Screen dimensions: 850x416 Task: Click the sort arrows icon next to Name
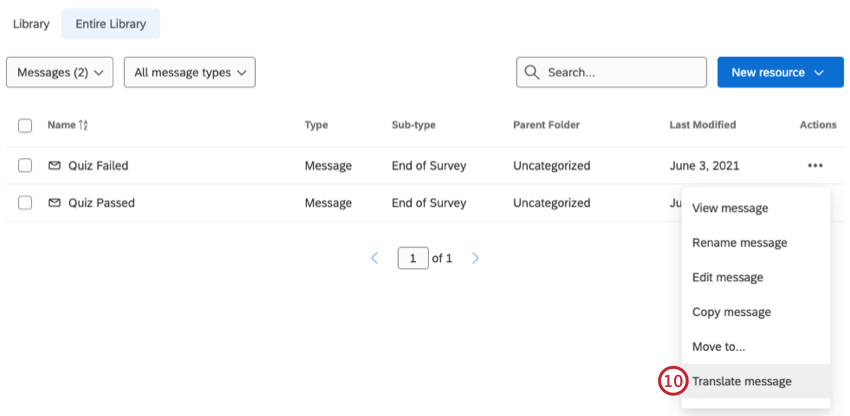84,125
